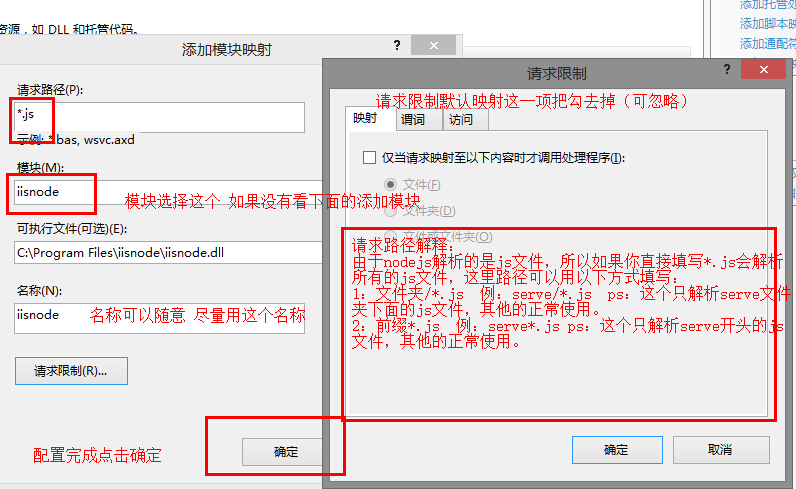Viewport: 796px width, 489px height.
Task: Click the help icon in 请求限制 dialog
Action: click(x=725, y=71)
